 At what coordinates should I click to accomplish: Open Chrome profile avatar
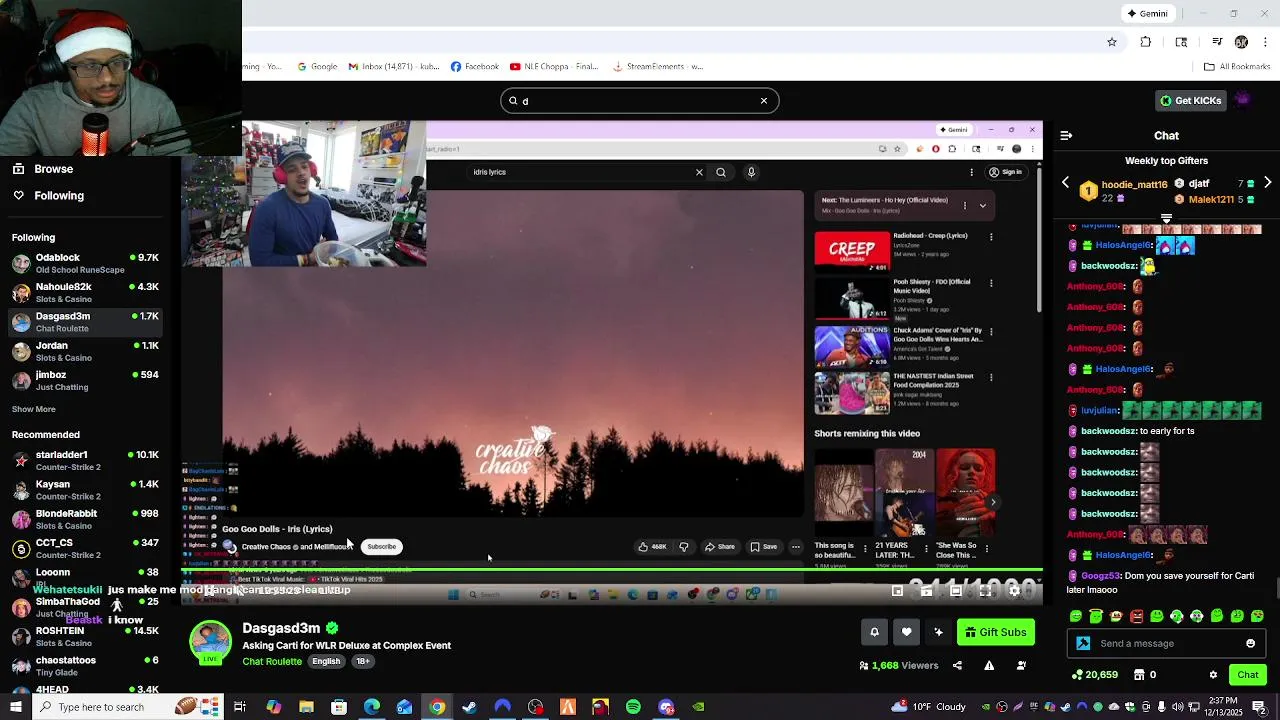click(x=1241, y=42)
